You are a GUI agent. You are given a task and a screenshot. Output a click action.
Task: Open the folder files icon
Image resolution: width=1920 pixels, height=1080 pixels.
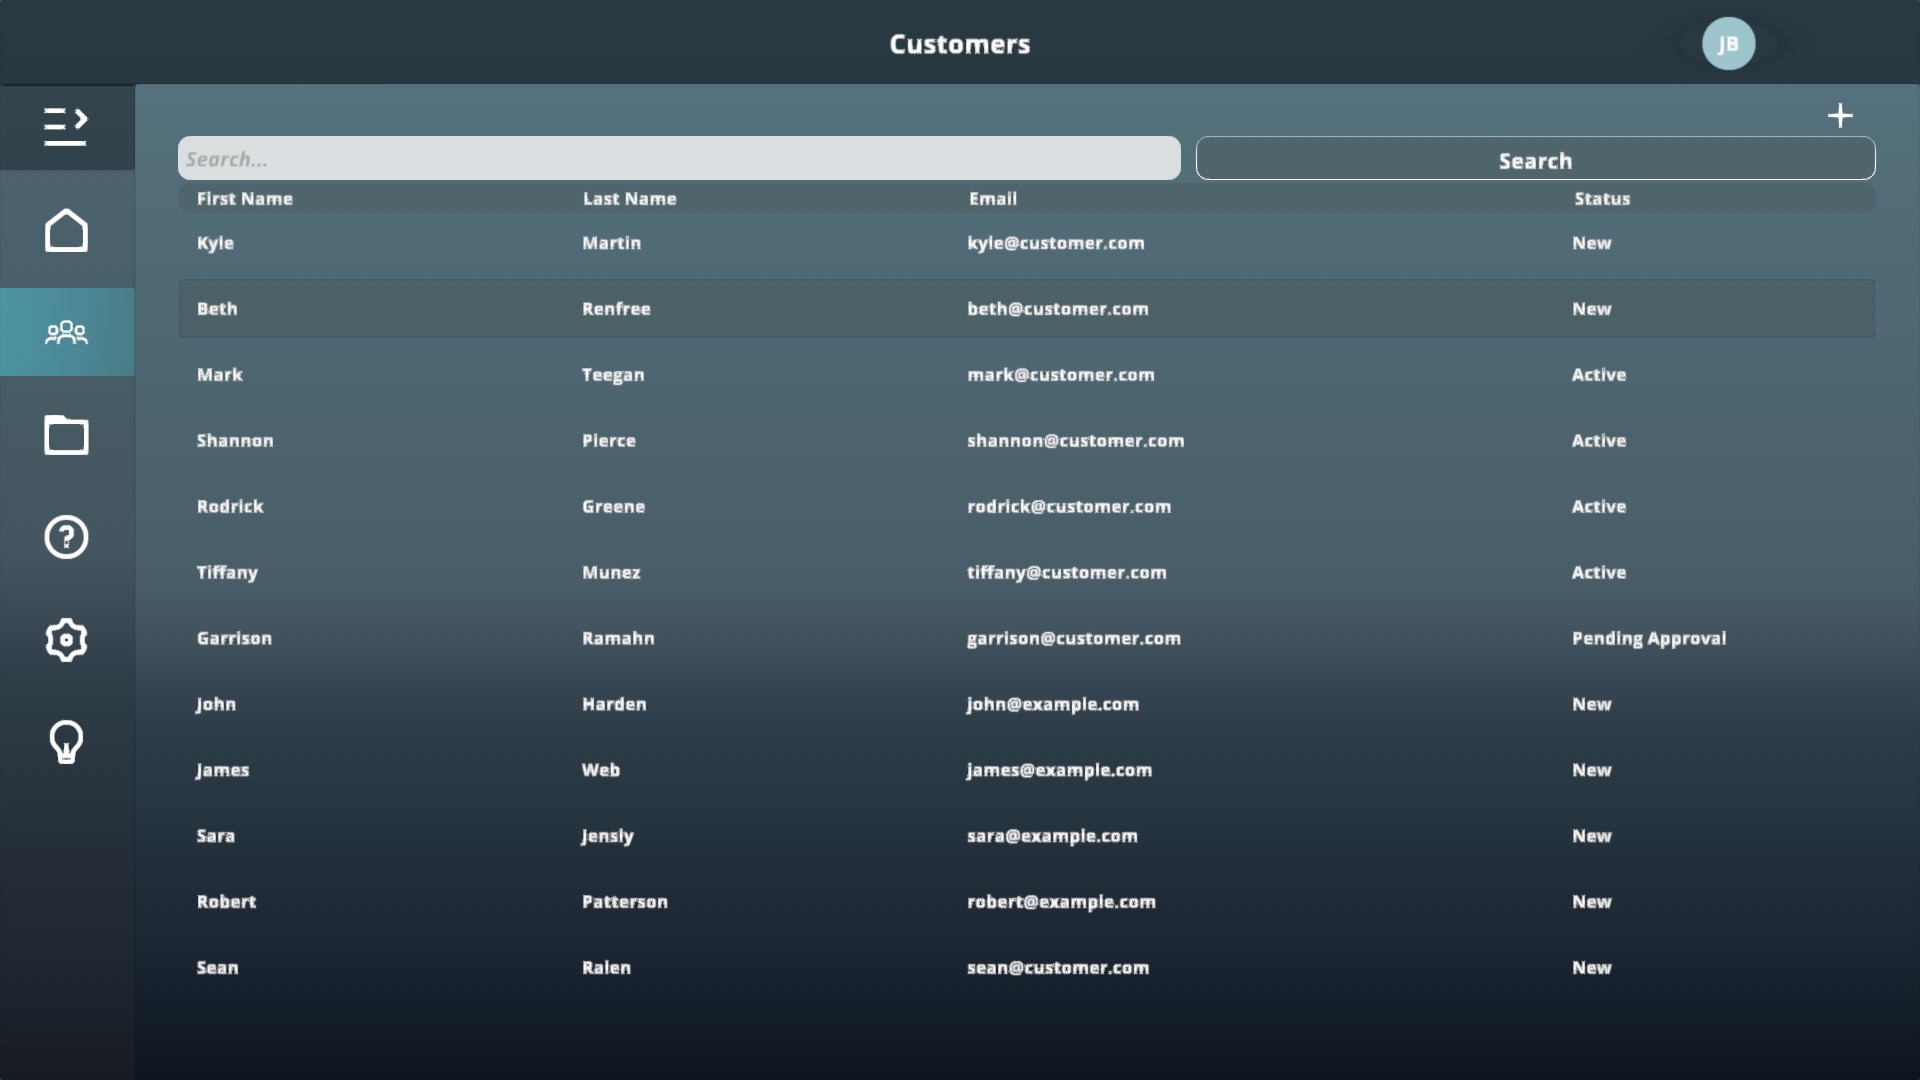pyautogui.click(x=66, y=435)
